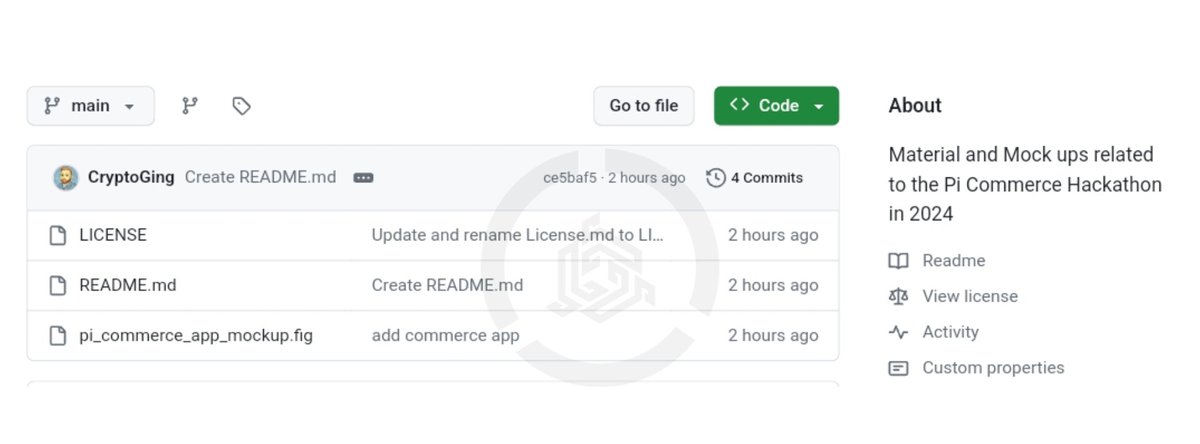Click the note icon beside Custom properties
Screen dimensions: 1200x444
pyautogui.click(x=899, y=368)
